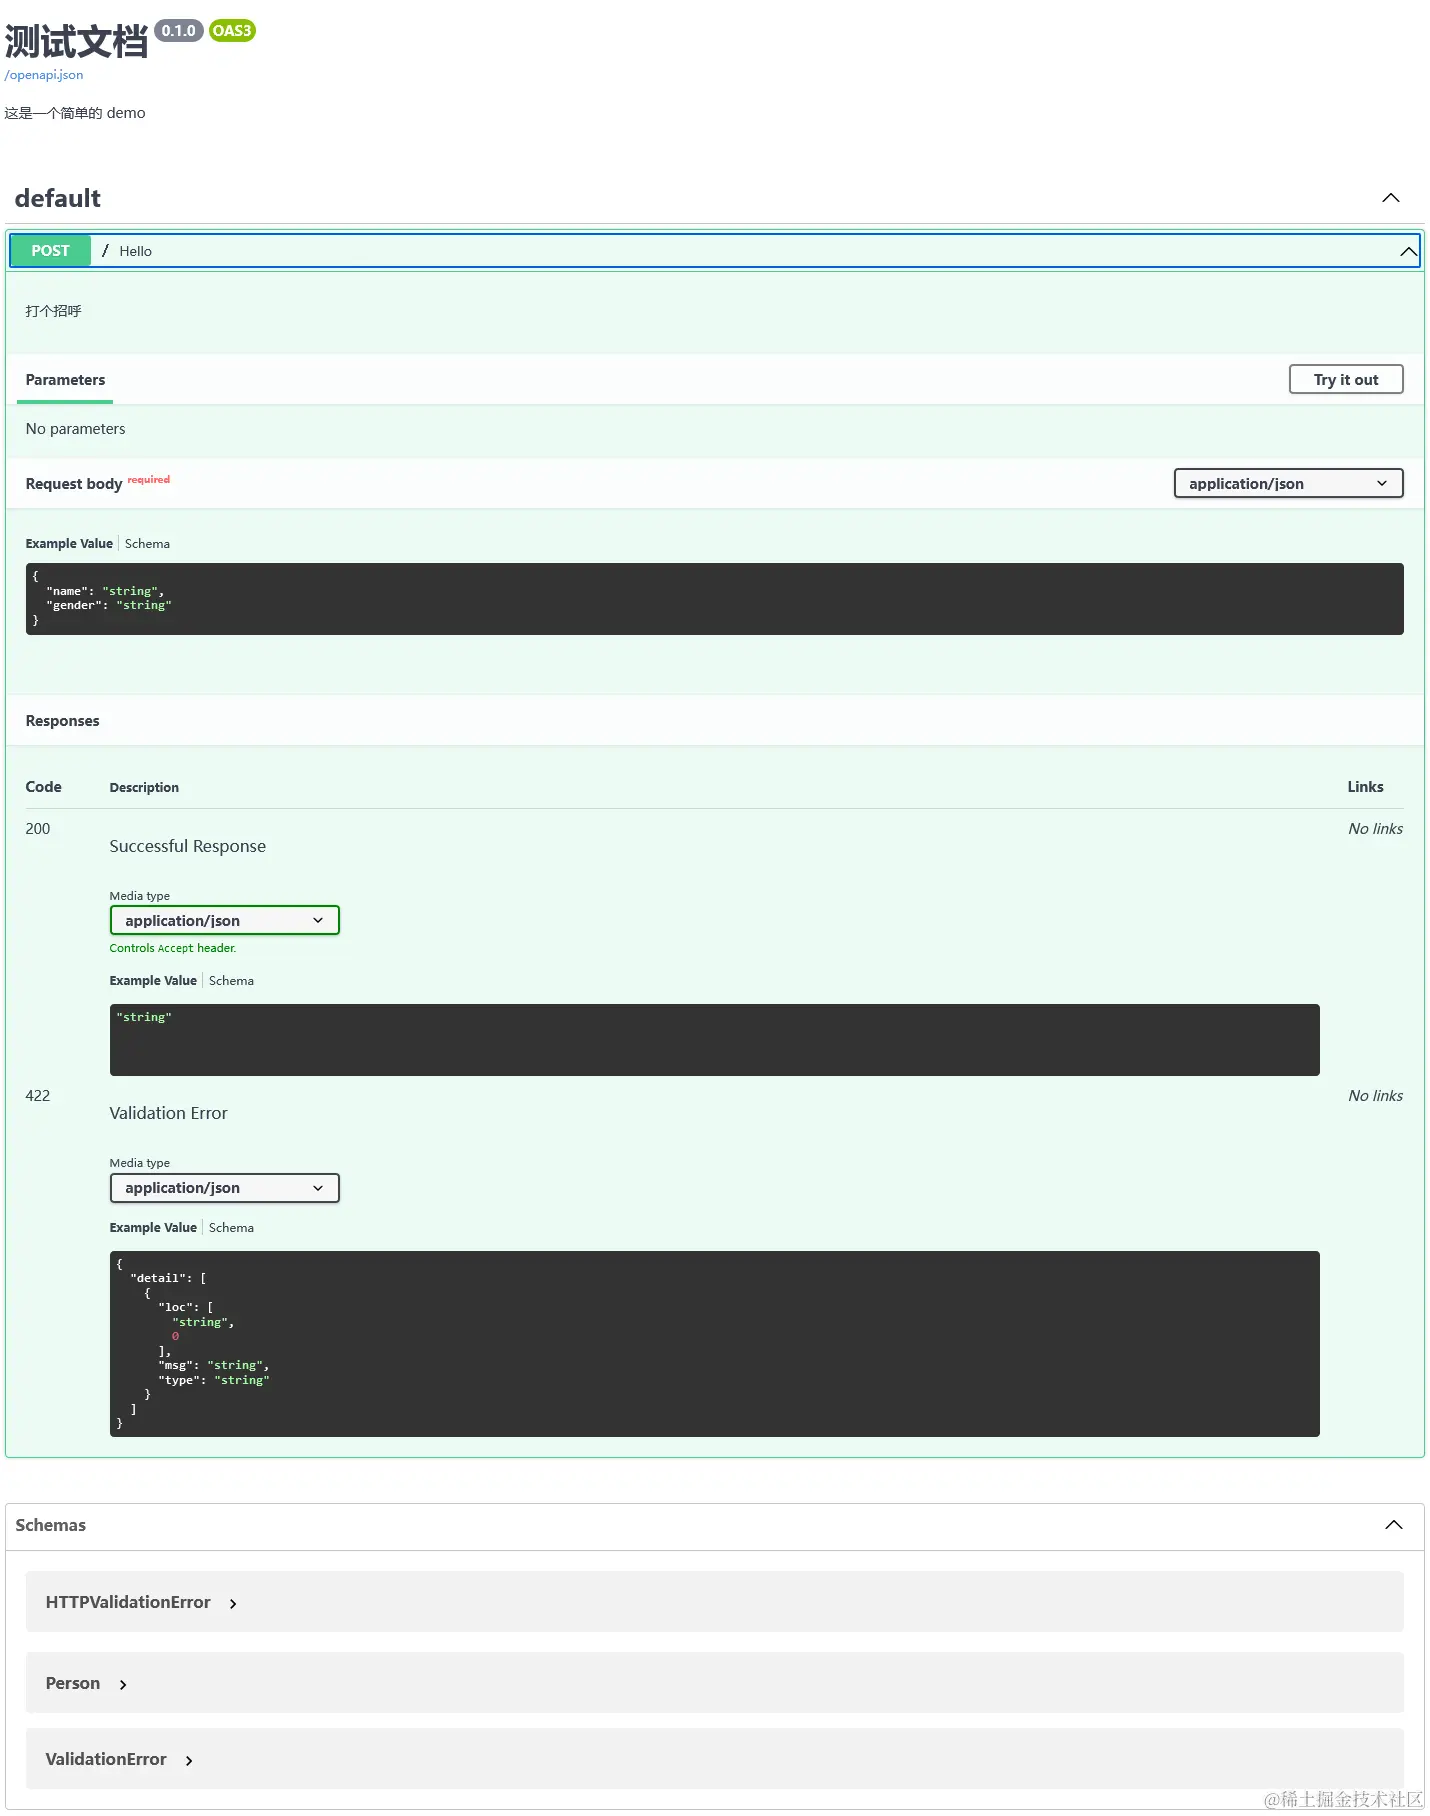This screenshot has width=1430, height=1816.
Task: Open the 200 response Media type dropdown
Action: pos(224,921)
